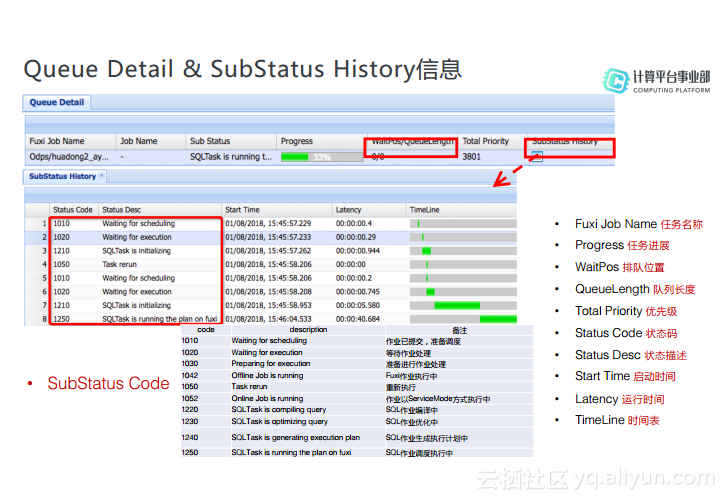Click the 'description' header of the code table
The width and height of the screenshot is (726, 501).
point(308,329)
